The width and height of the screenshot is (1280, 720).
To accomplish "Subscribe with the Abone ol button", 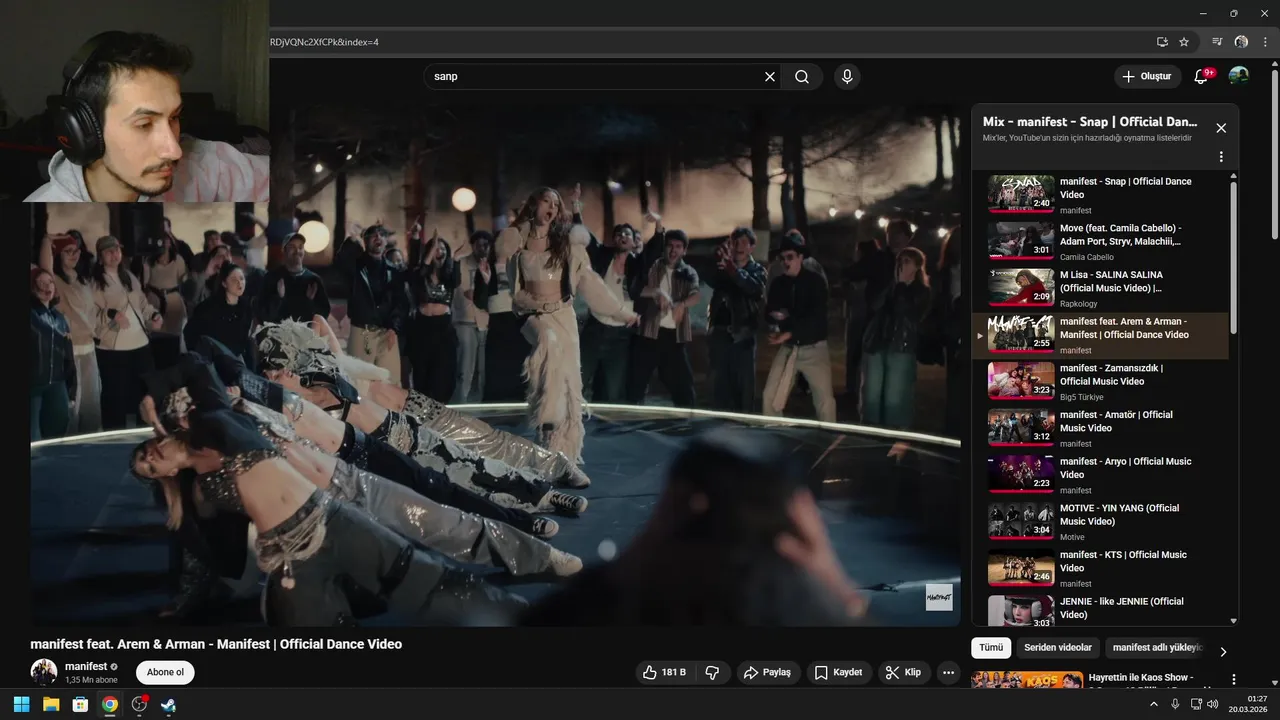I will pyautogui.click(x=165, y=672).
